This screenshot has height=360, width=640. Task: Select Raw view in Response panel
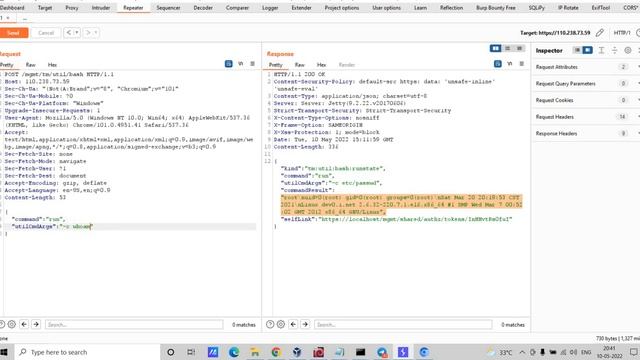pyautogui.click(x=300, y=65)
